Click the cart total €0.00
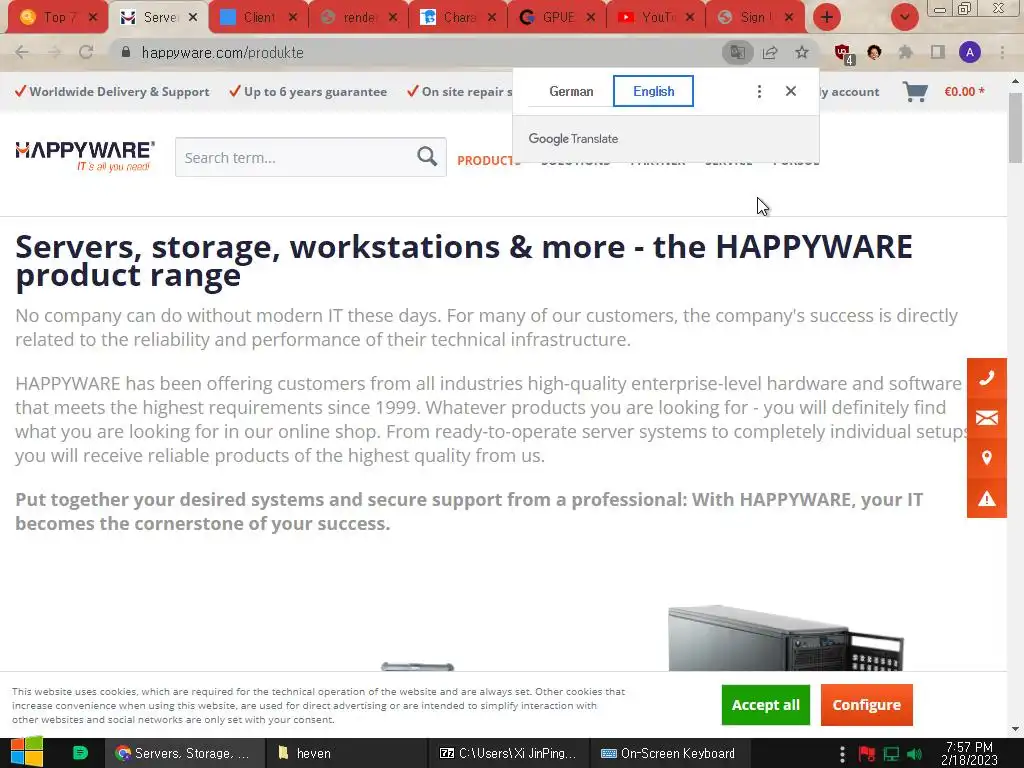Viewport: 1024px width, 768px height. (964, 91)
